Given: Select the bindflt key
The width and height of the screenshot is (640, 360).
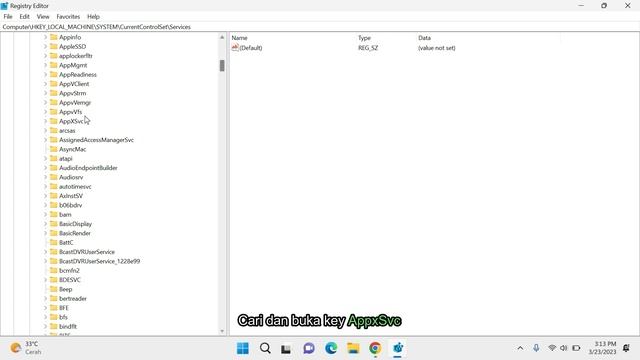Looking at the screenshot, I should coord(68,327).
